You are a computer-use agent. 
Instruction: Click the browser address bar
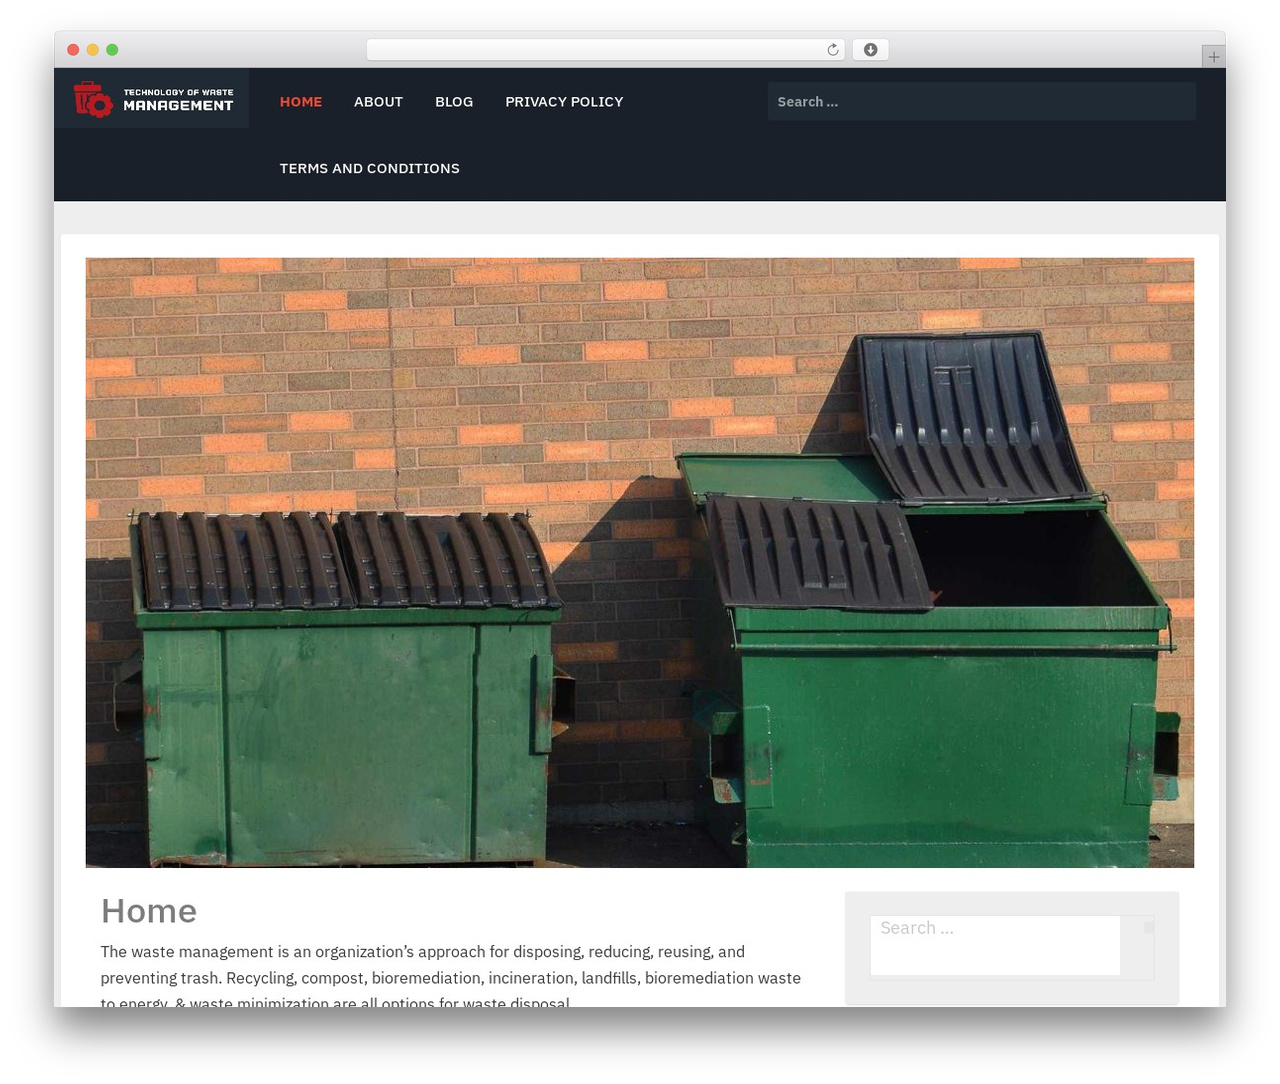pos(605,50)
